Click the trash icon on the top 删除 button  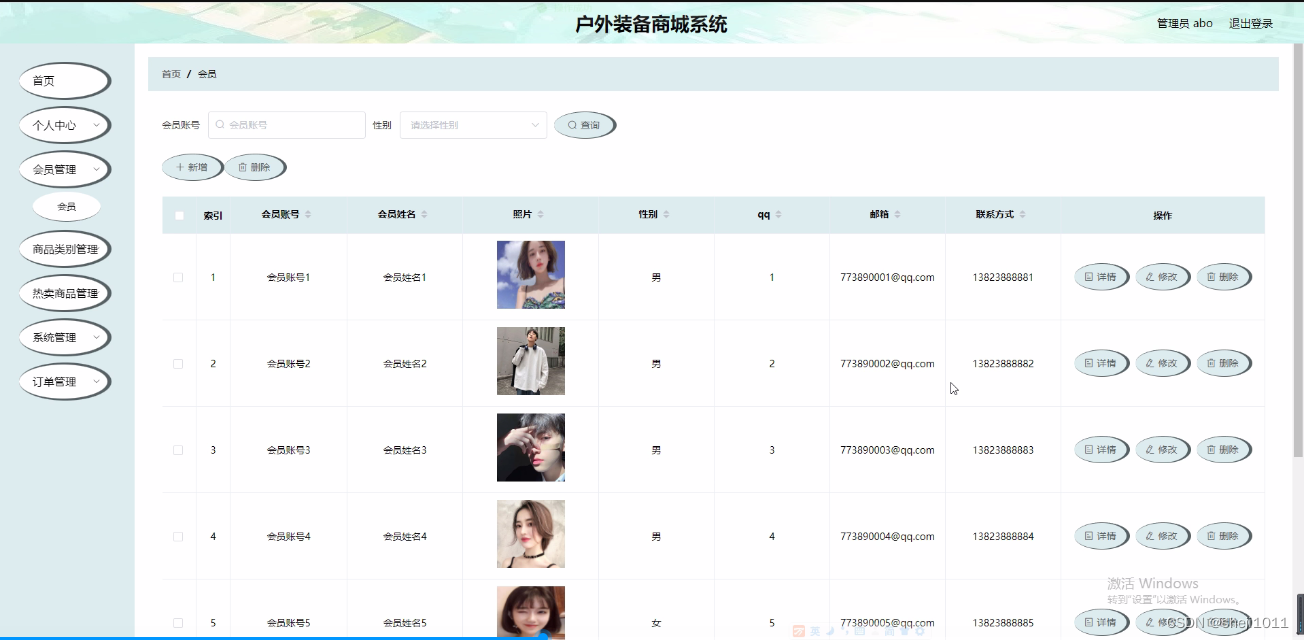click(x=243, y=166)
